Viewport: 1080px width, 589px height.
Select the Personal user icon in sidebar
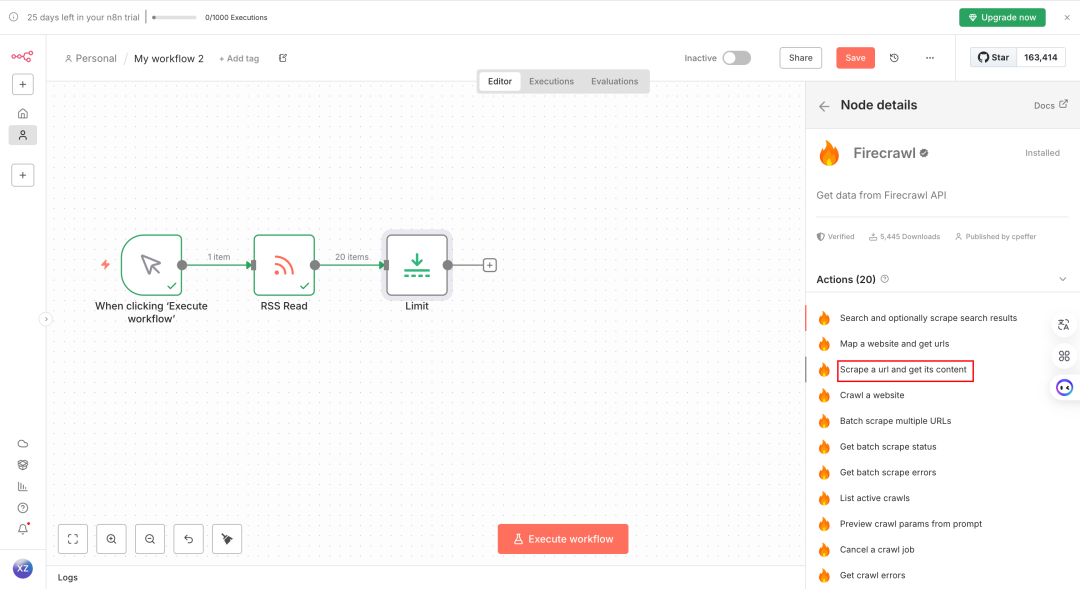tap(23, 135)
